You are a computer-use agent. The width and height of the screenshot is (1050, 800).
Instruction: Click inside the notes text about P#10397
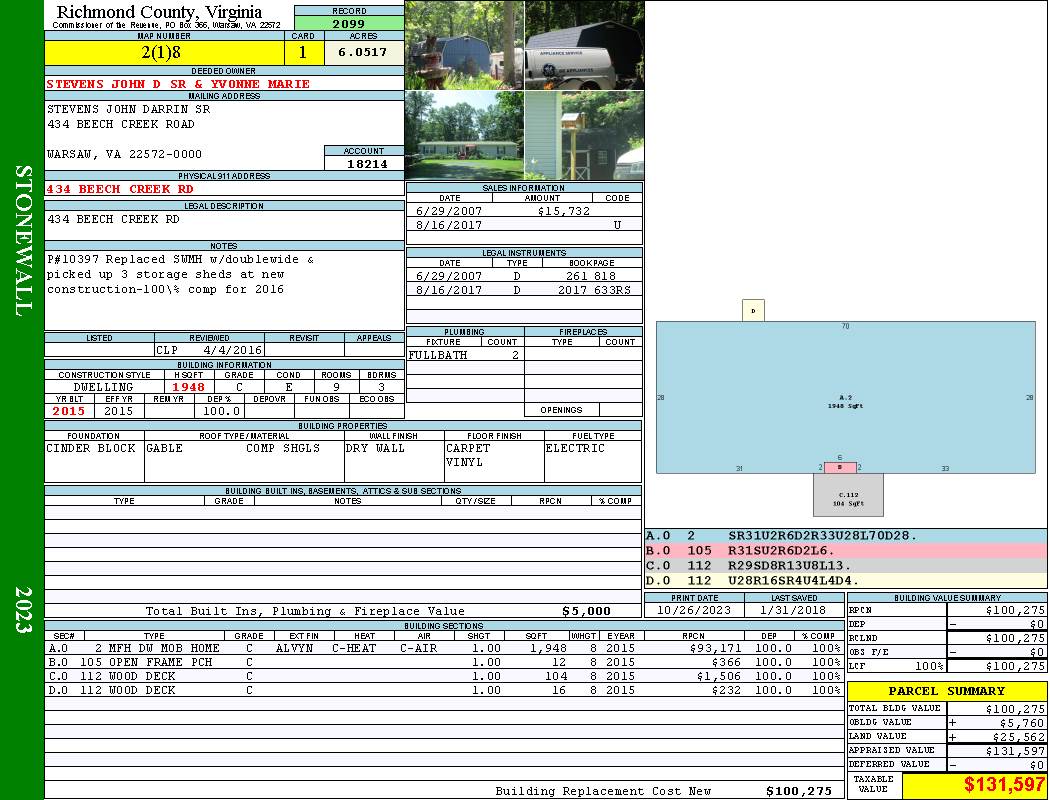tap(180, 275)
